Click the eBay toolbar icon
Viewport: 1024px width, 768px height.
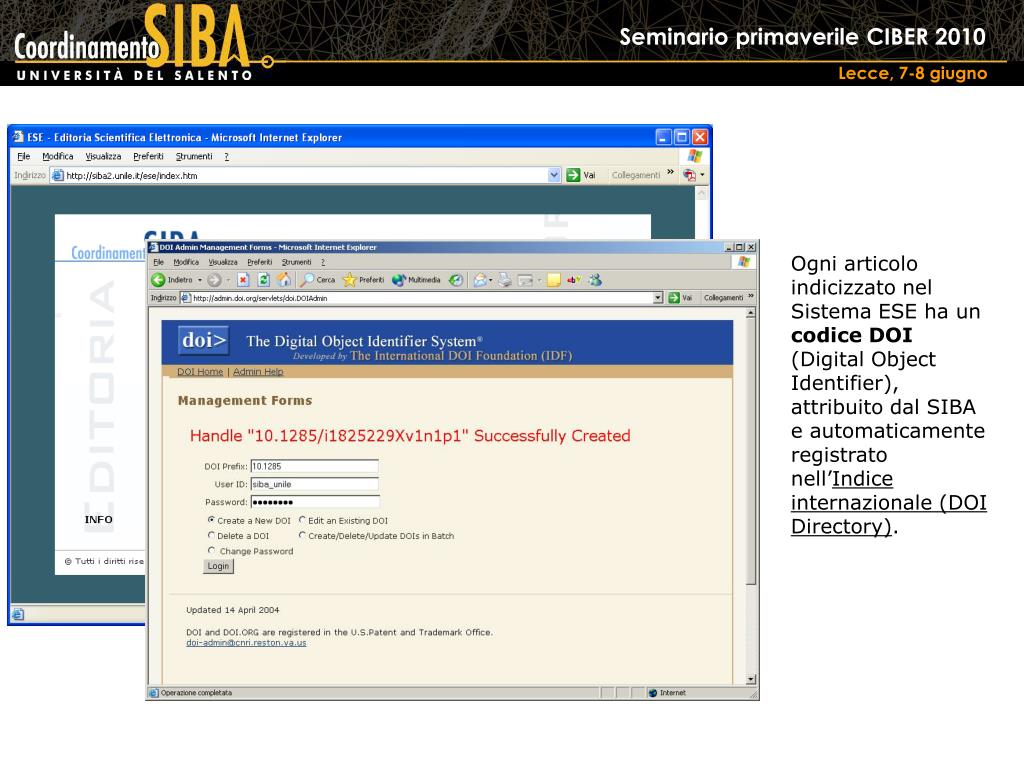(573, 280)
